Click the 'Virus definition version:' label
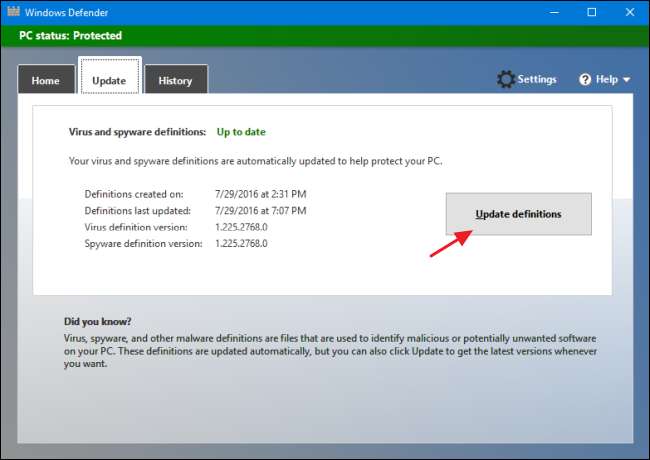Image resolution: width=650 pixels, height=460 pixels. point(136,227)
